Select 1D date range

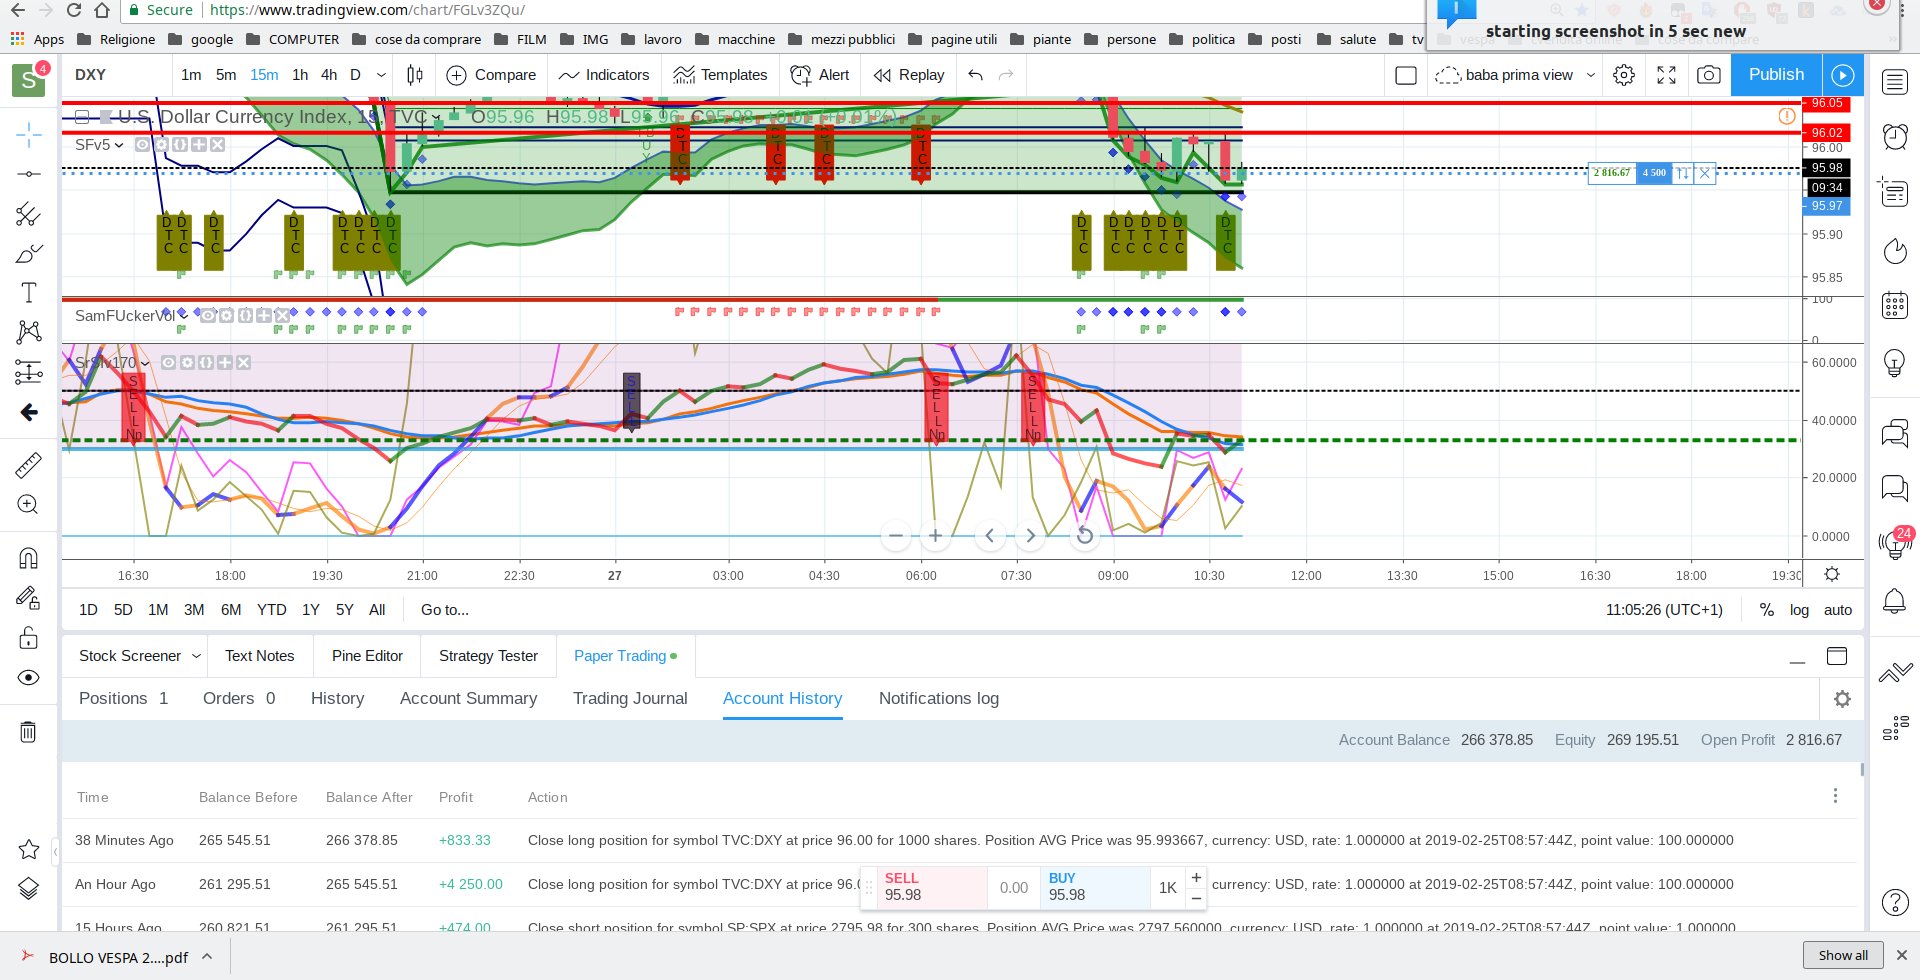88,610
